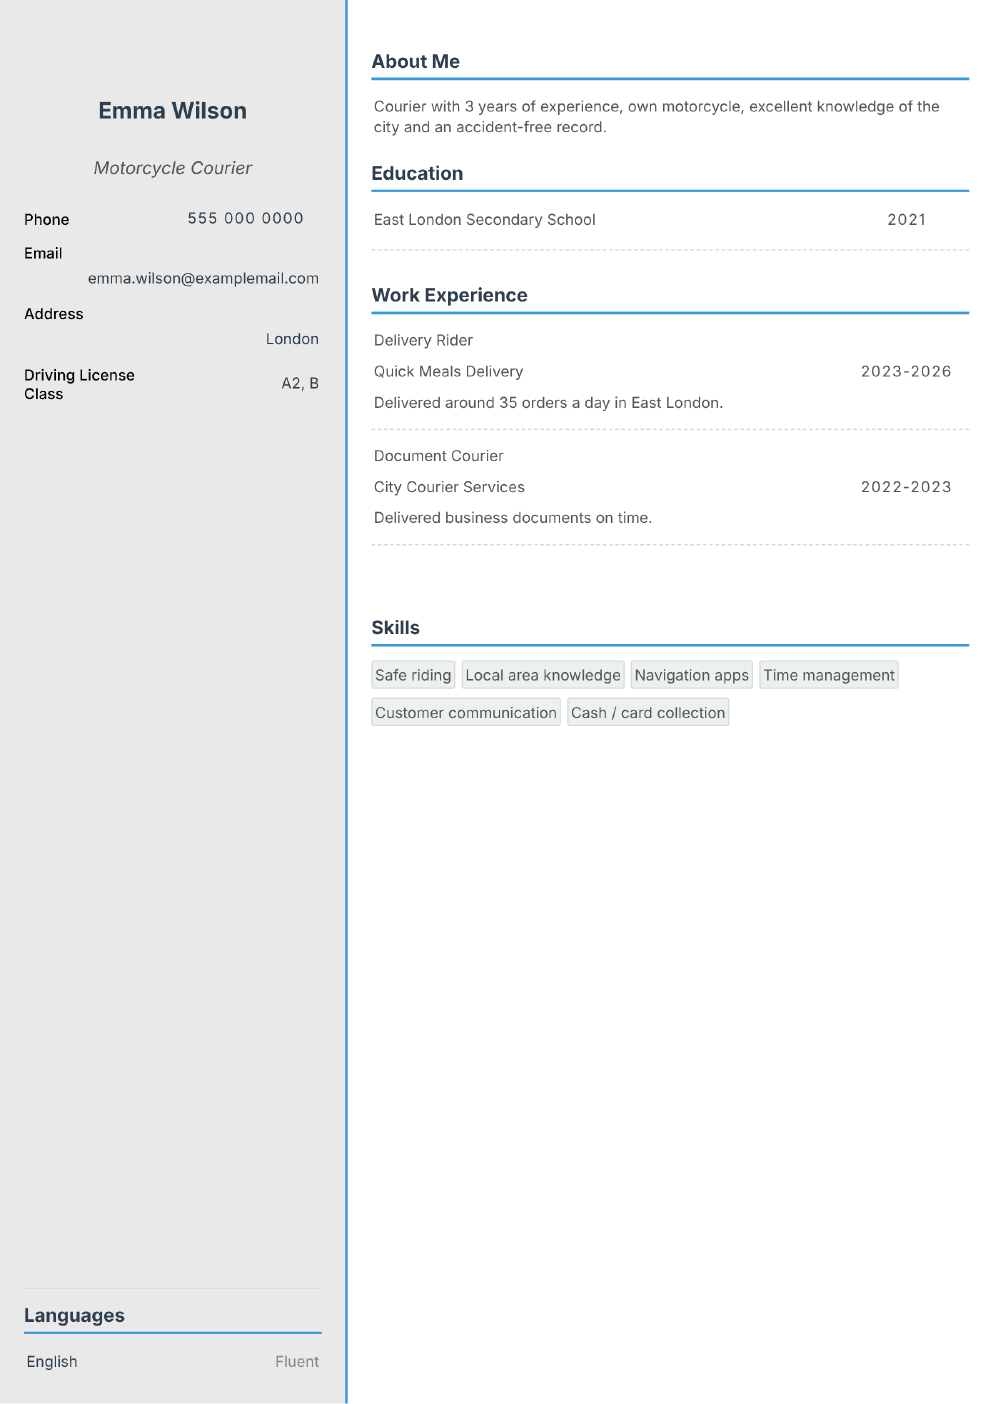Click the Work Experience heading
The image size is (993, 1404).
tap(450, 295)
